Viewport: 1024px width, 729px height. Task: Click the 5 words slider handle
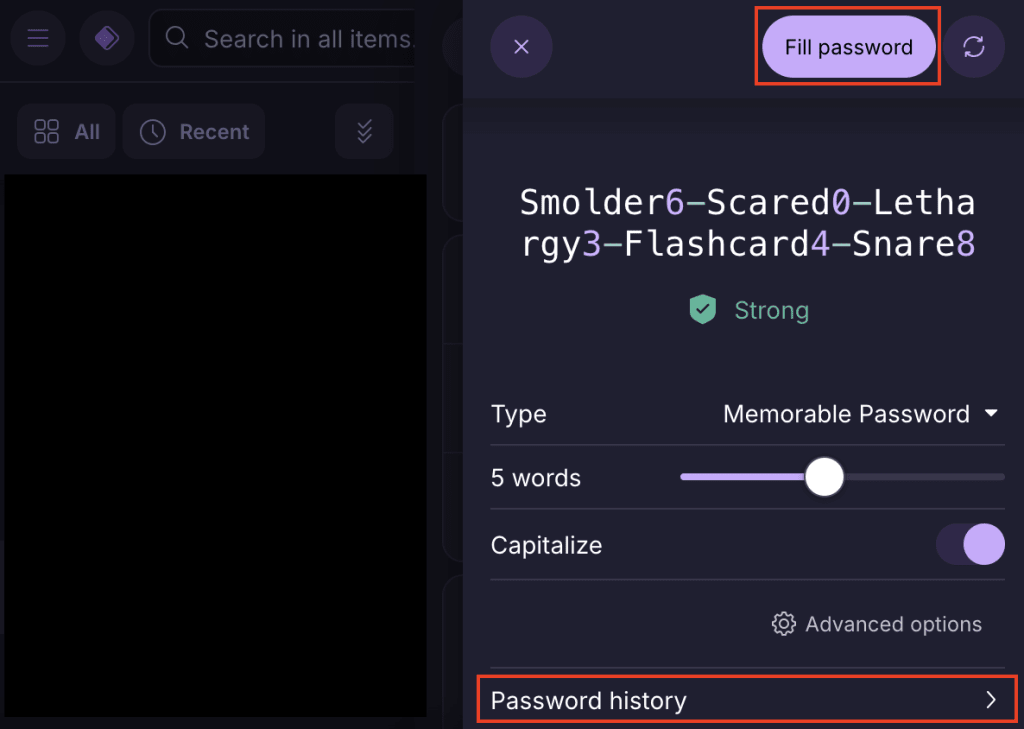(x=824, y=478)
